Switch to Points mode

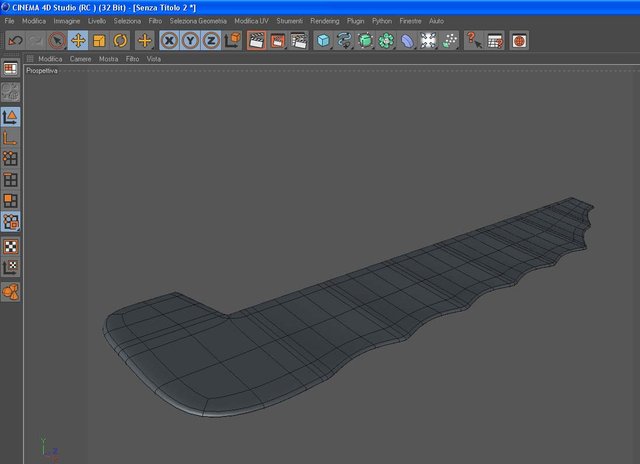(x=11, y=159)
